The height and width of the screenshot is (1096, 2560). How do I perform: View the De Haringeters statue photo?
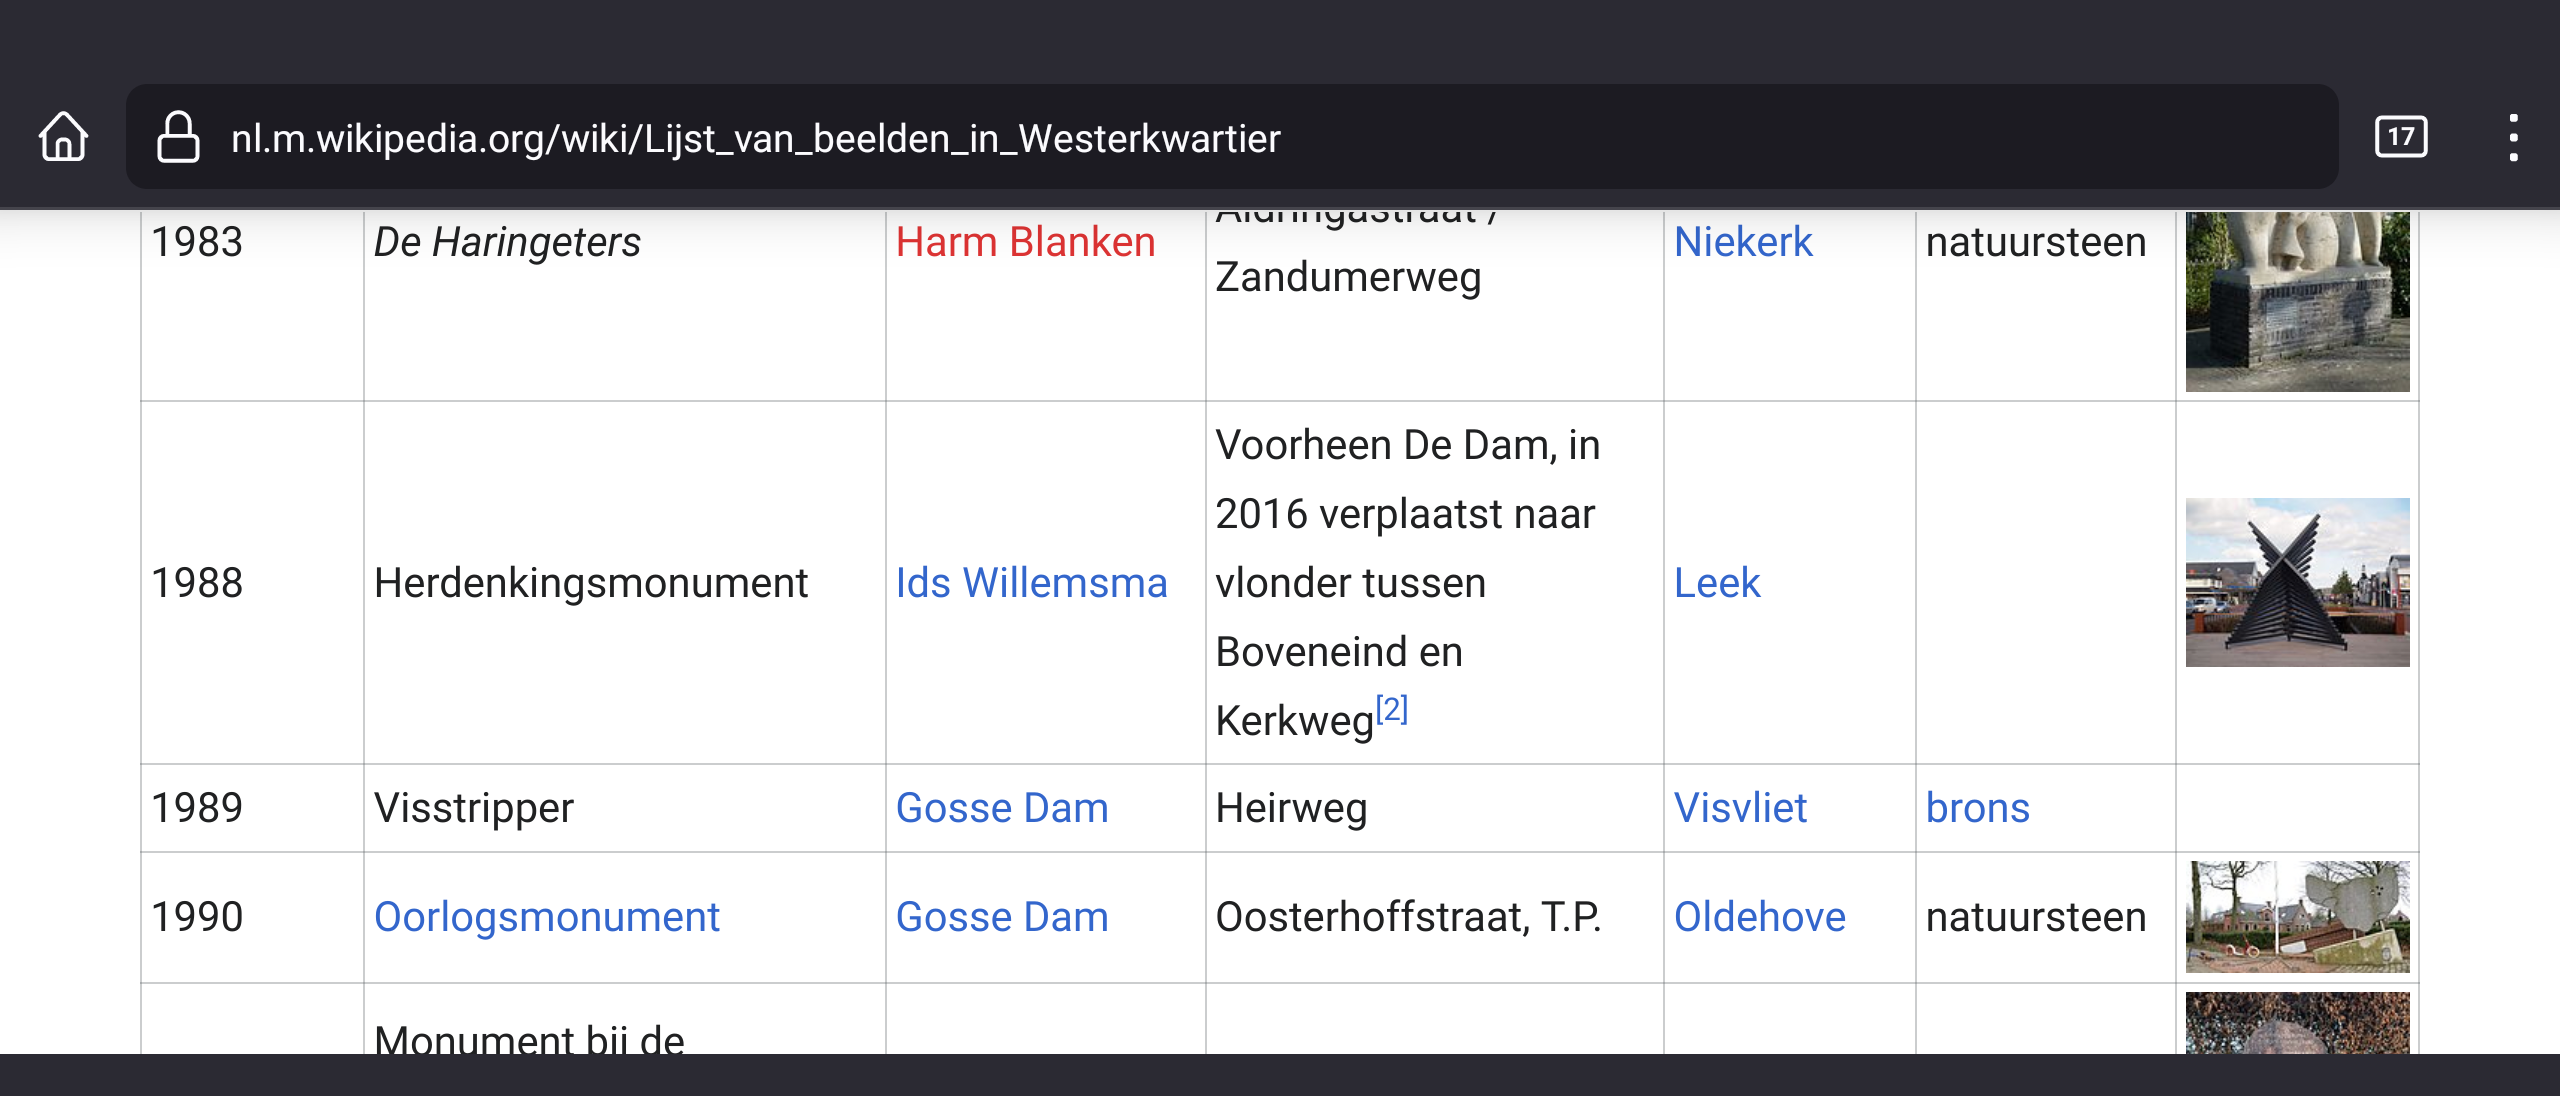click(x=2297, y=300)
